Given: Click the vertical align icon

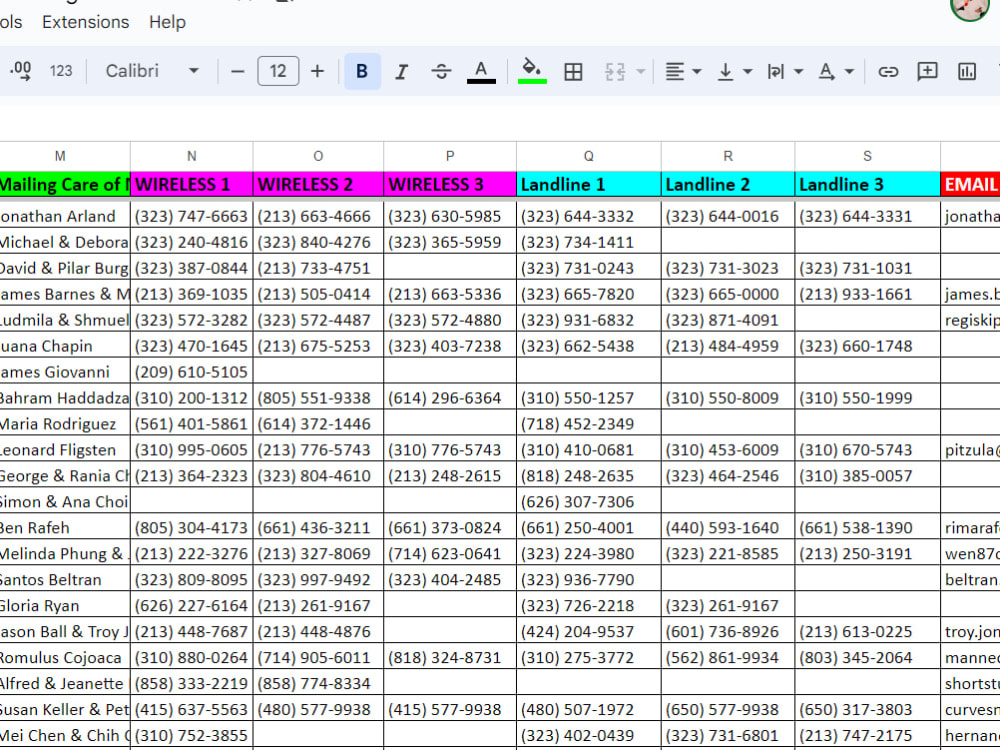Looking at the screenshot, I should (x=725, y=71).
